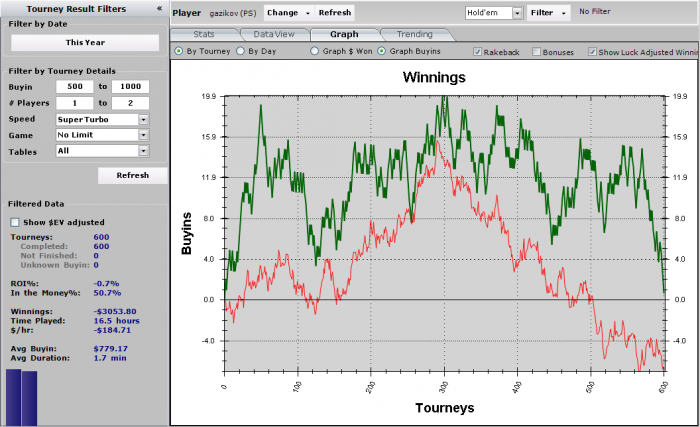700x427 pixels.
Task: Click the ROI% value -0.7%
Action: pyautogui.click(x=106, y=284)
